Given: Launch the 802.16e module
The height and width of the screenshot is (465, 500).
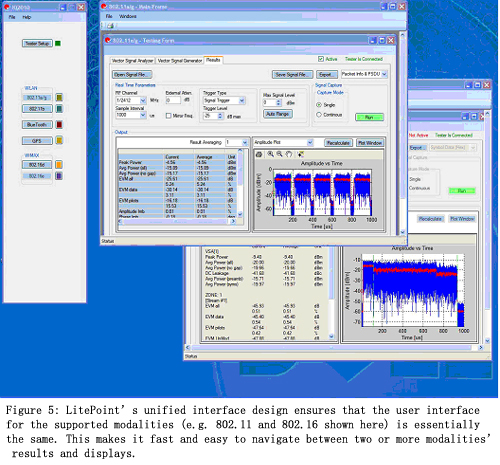Looking at the screenshot, I should [x=37, y=176].
